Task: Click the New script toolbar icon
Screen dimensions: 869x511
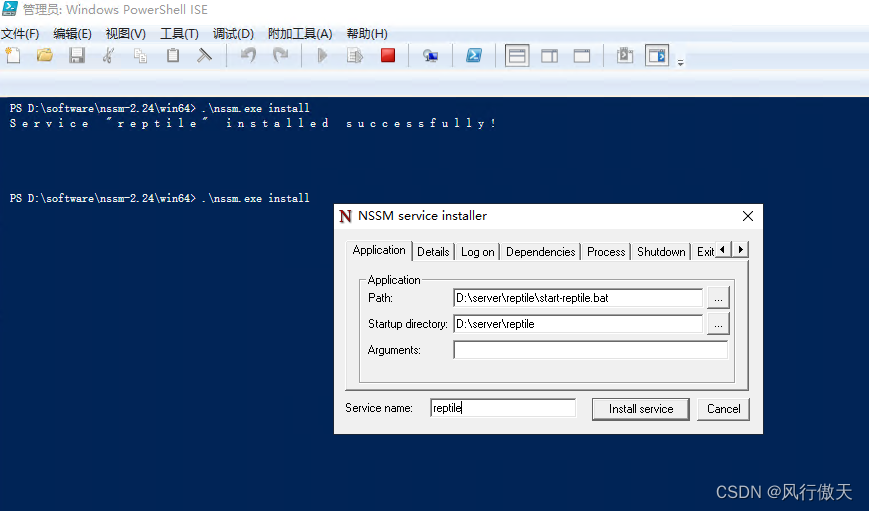Action: tap(13, 55)
